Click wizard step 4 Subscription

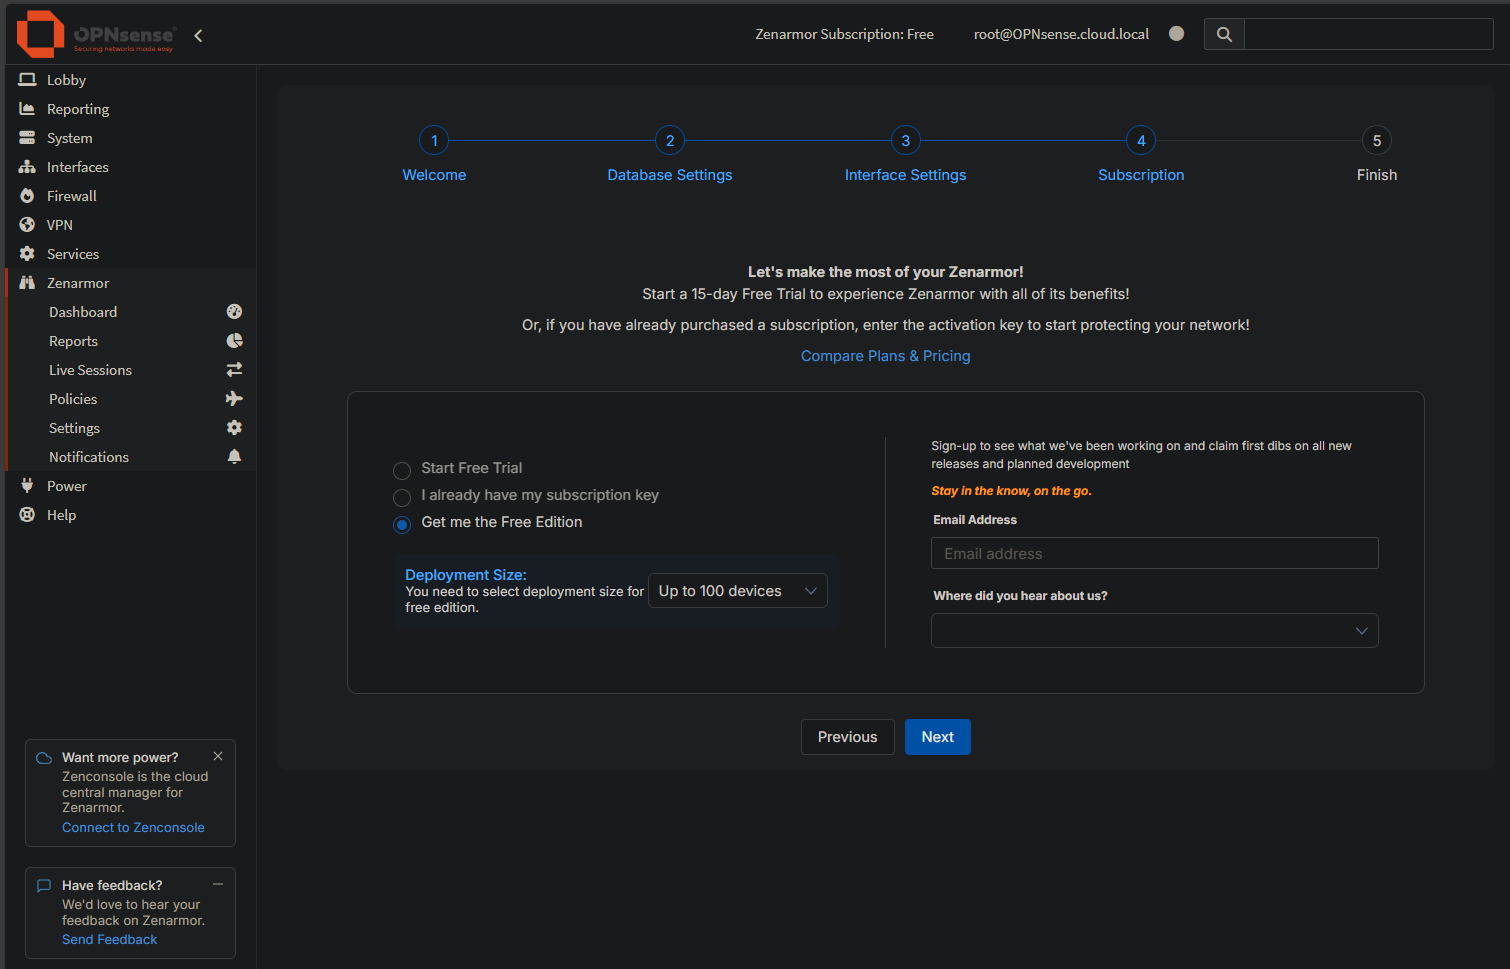(x=1141, y=154)
